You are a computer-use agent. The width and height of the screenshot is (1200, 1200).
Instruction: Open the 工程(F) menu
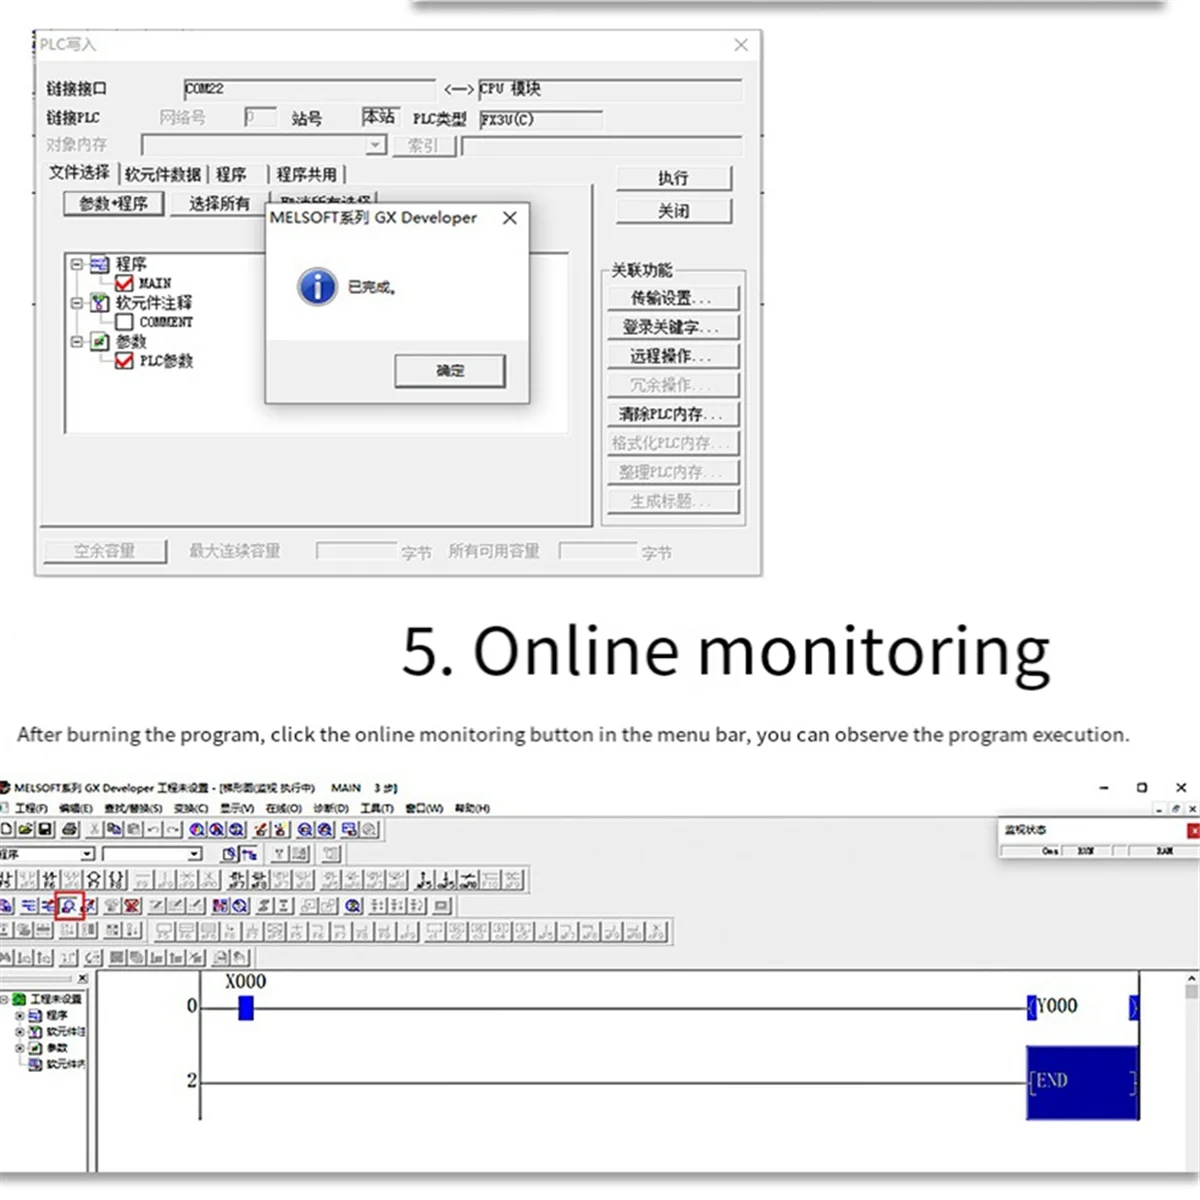click(x=31, y=808)
